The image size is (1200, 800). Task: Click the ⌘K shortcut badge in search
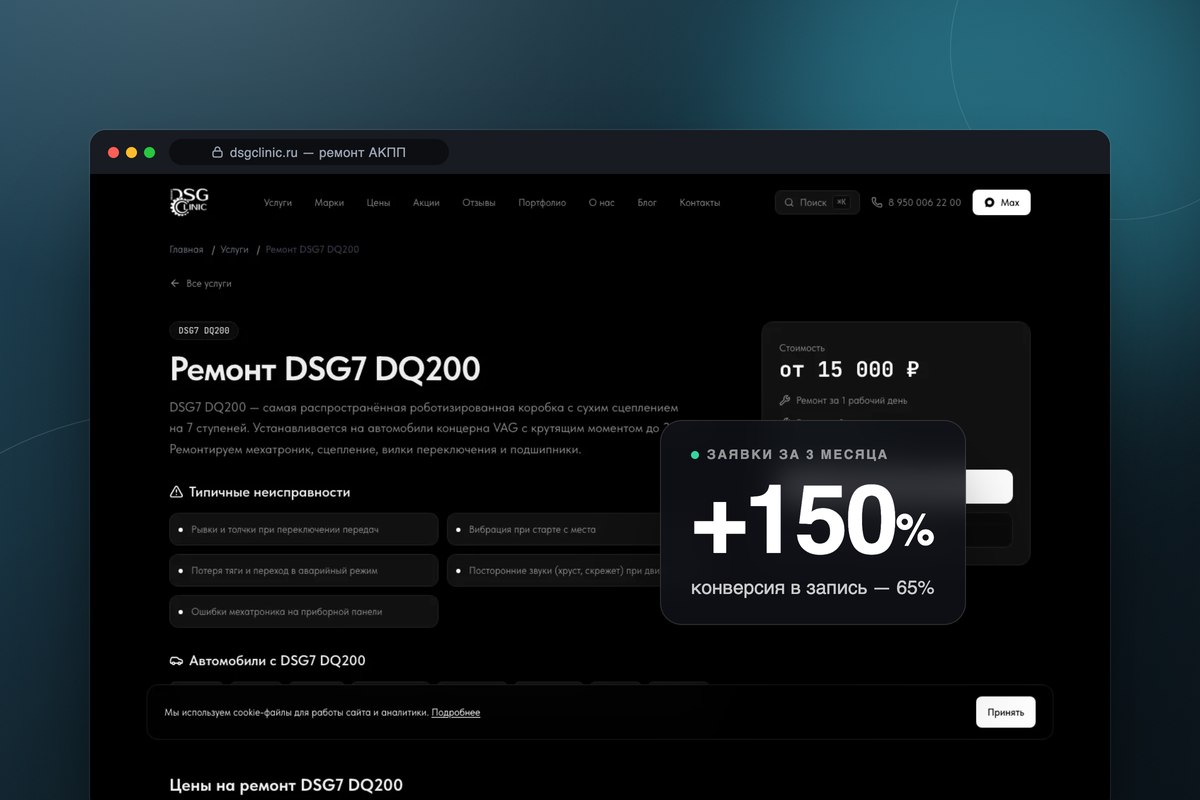841,202
